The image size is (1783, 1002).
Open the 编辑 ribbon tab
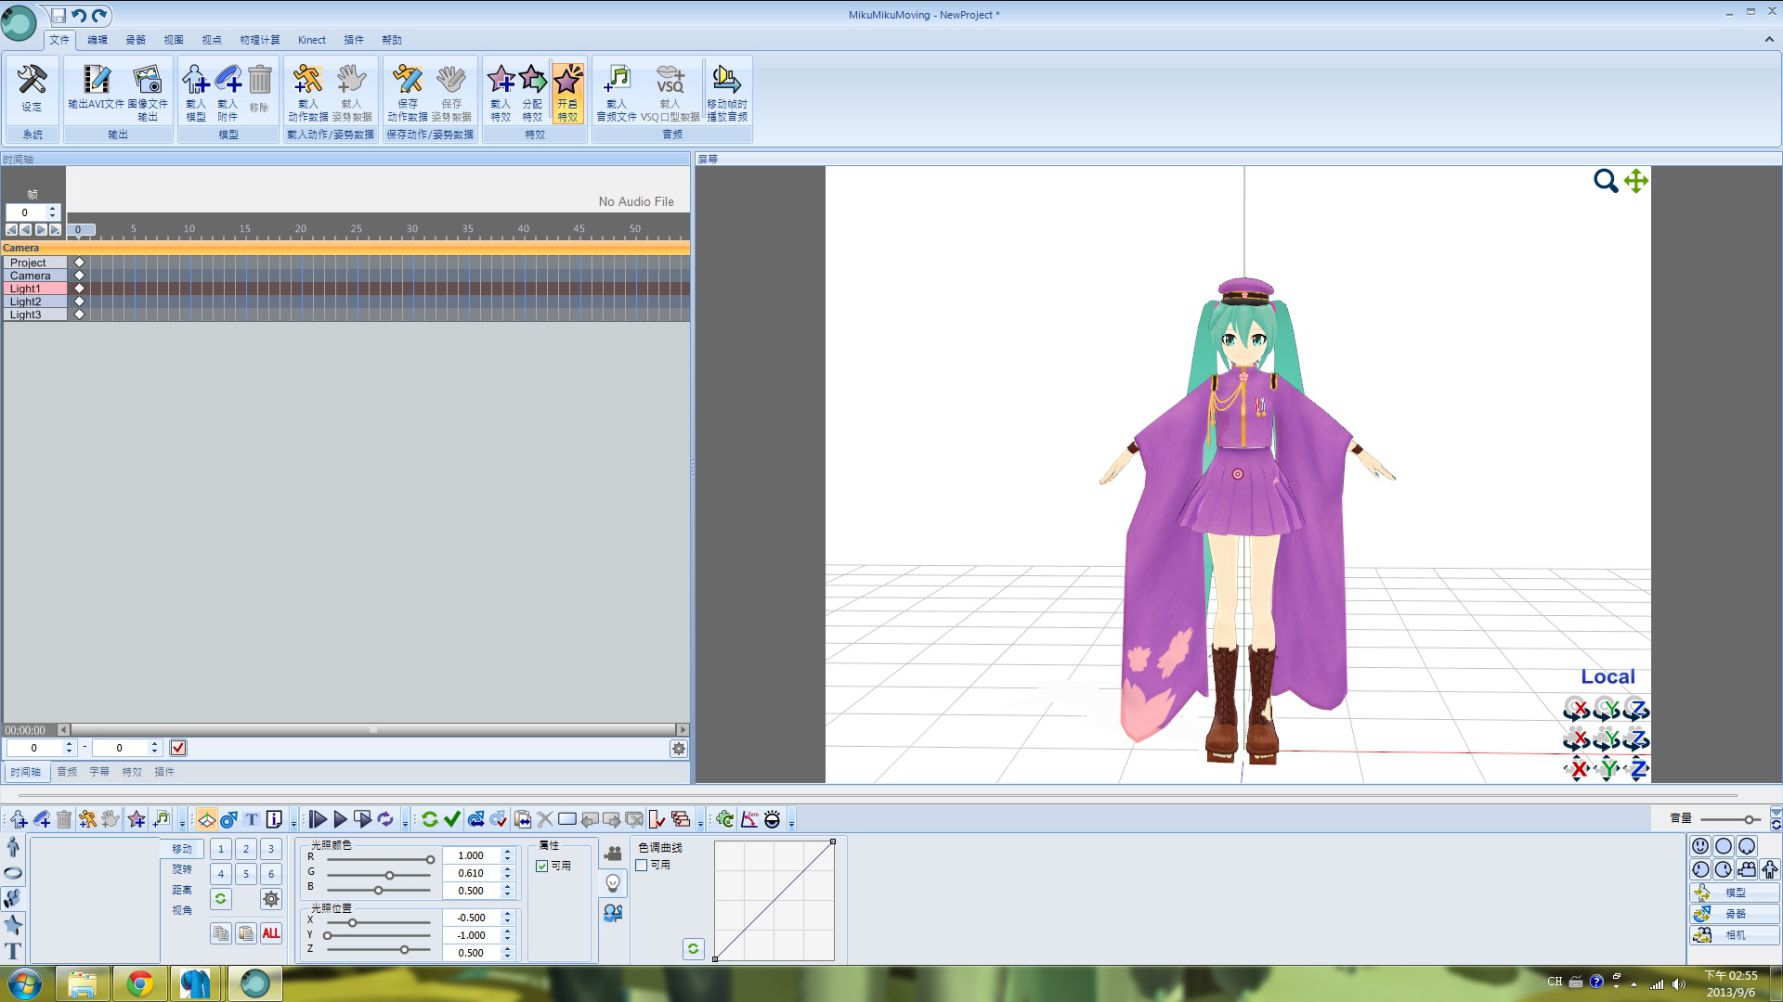[97, 40]
